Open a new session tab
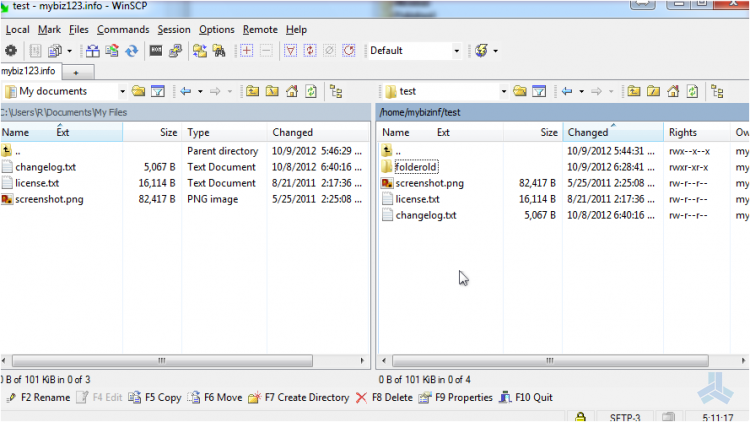Image resolution: width=750 pixels, height=422 pixels. pos(77,73)
